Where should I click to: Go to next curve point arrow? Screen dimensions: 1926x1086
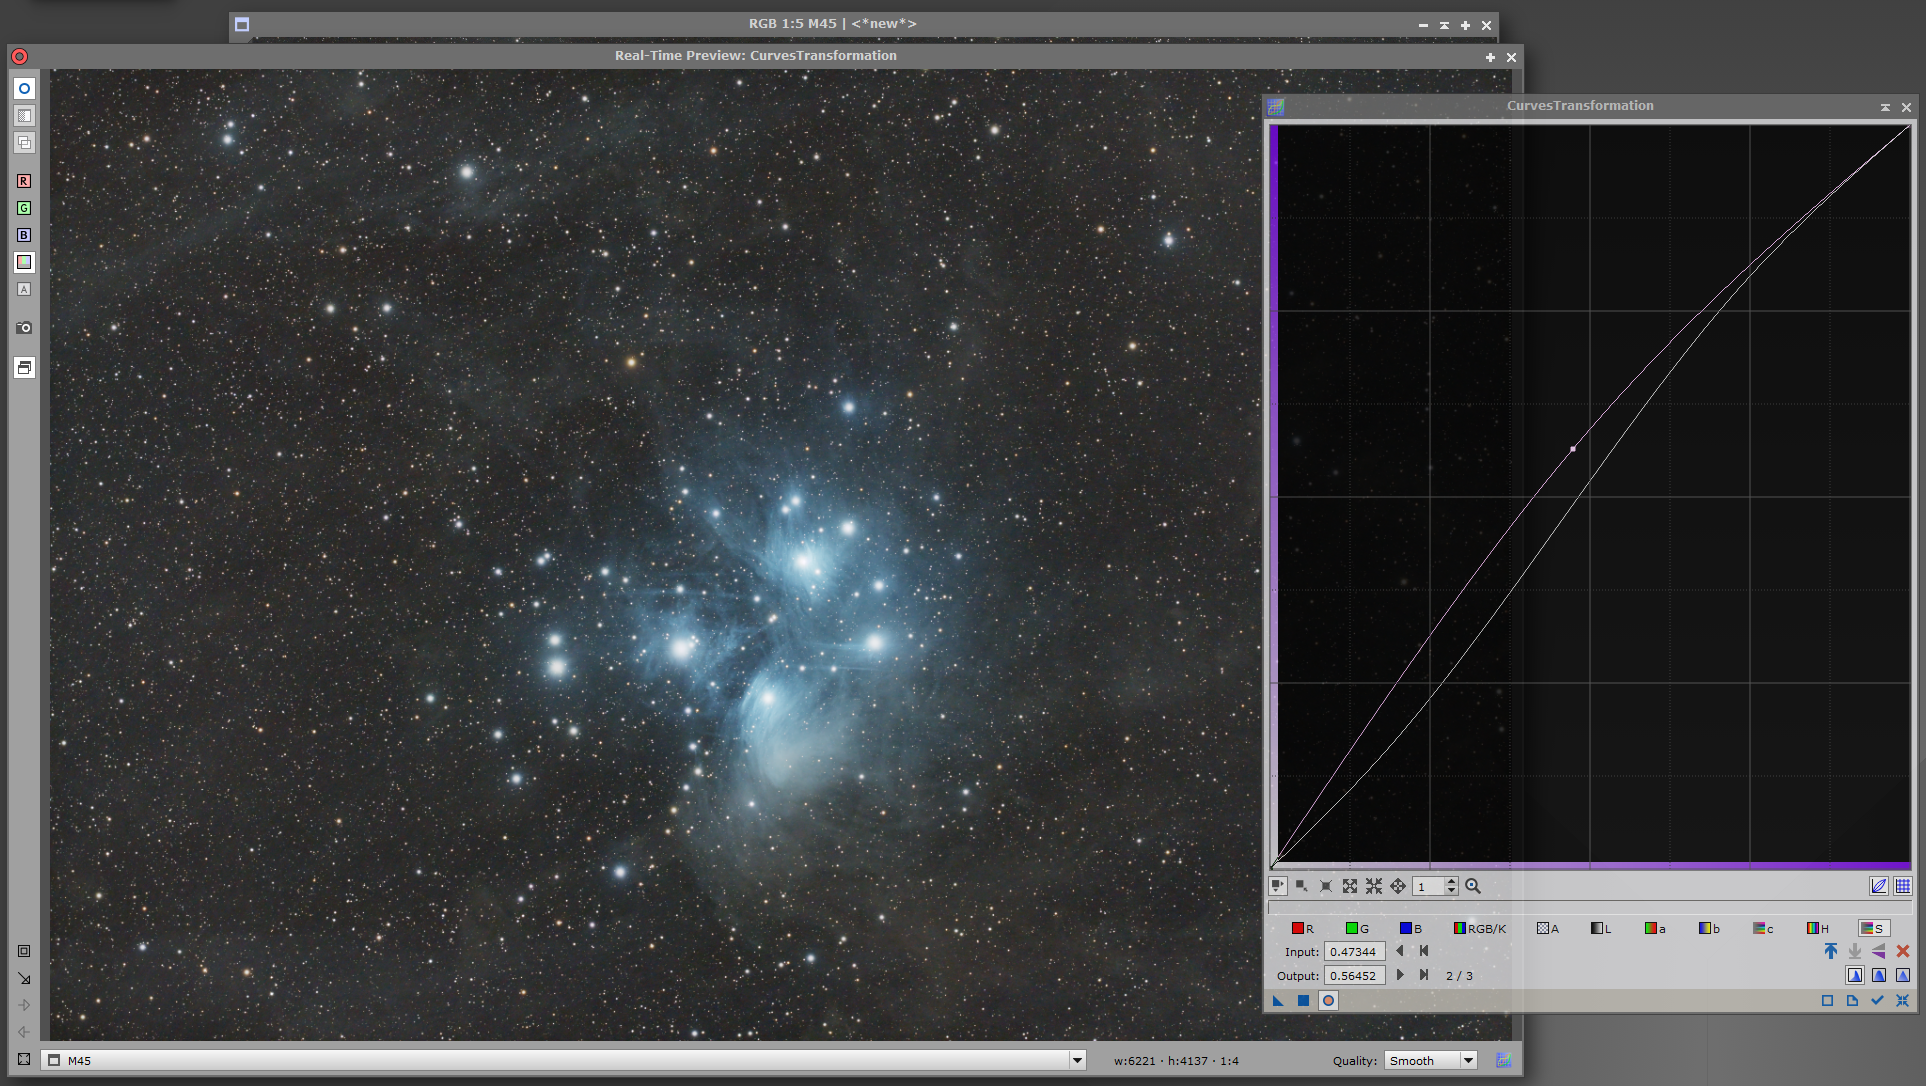coord(1400,975)
